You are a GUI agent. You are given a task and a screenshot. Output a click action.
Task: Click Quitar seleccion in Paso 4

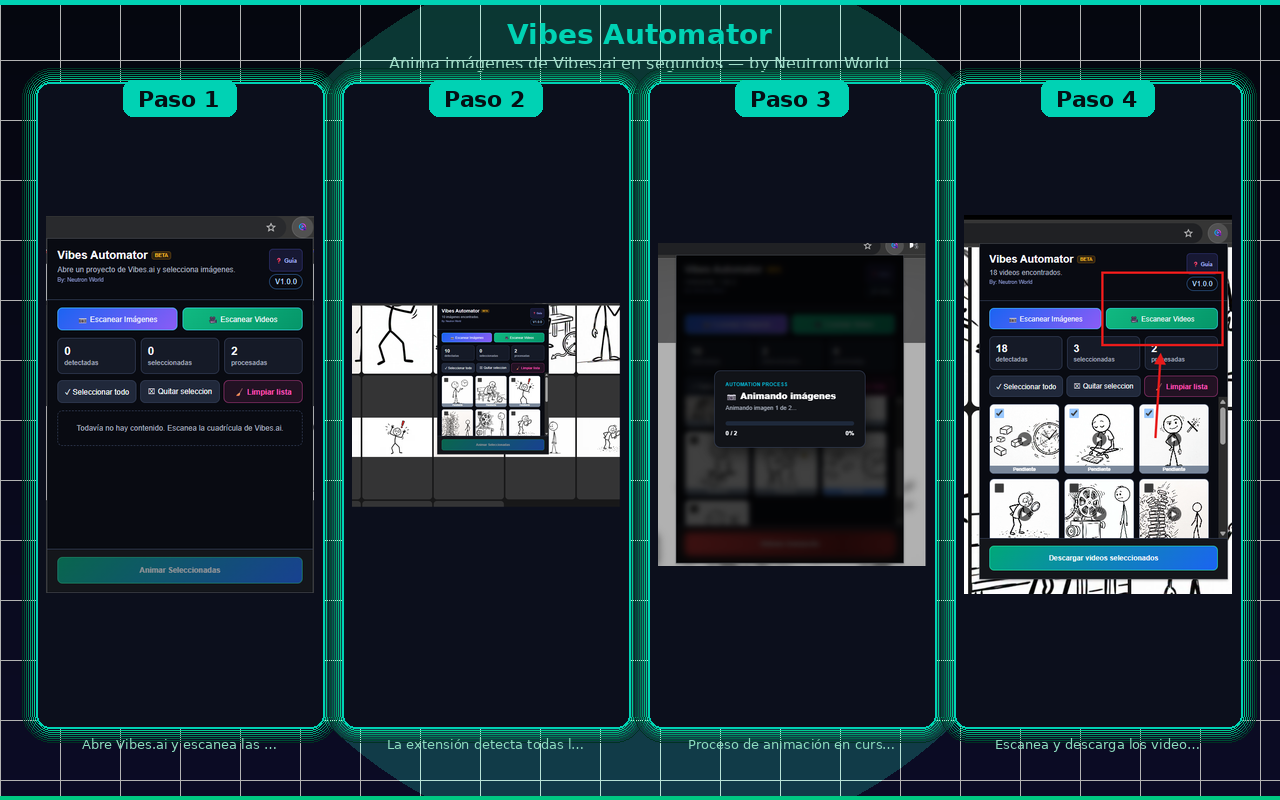click(x=1104, y=386)
